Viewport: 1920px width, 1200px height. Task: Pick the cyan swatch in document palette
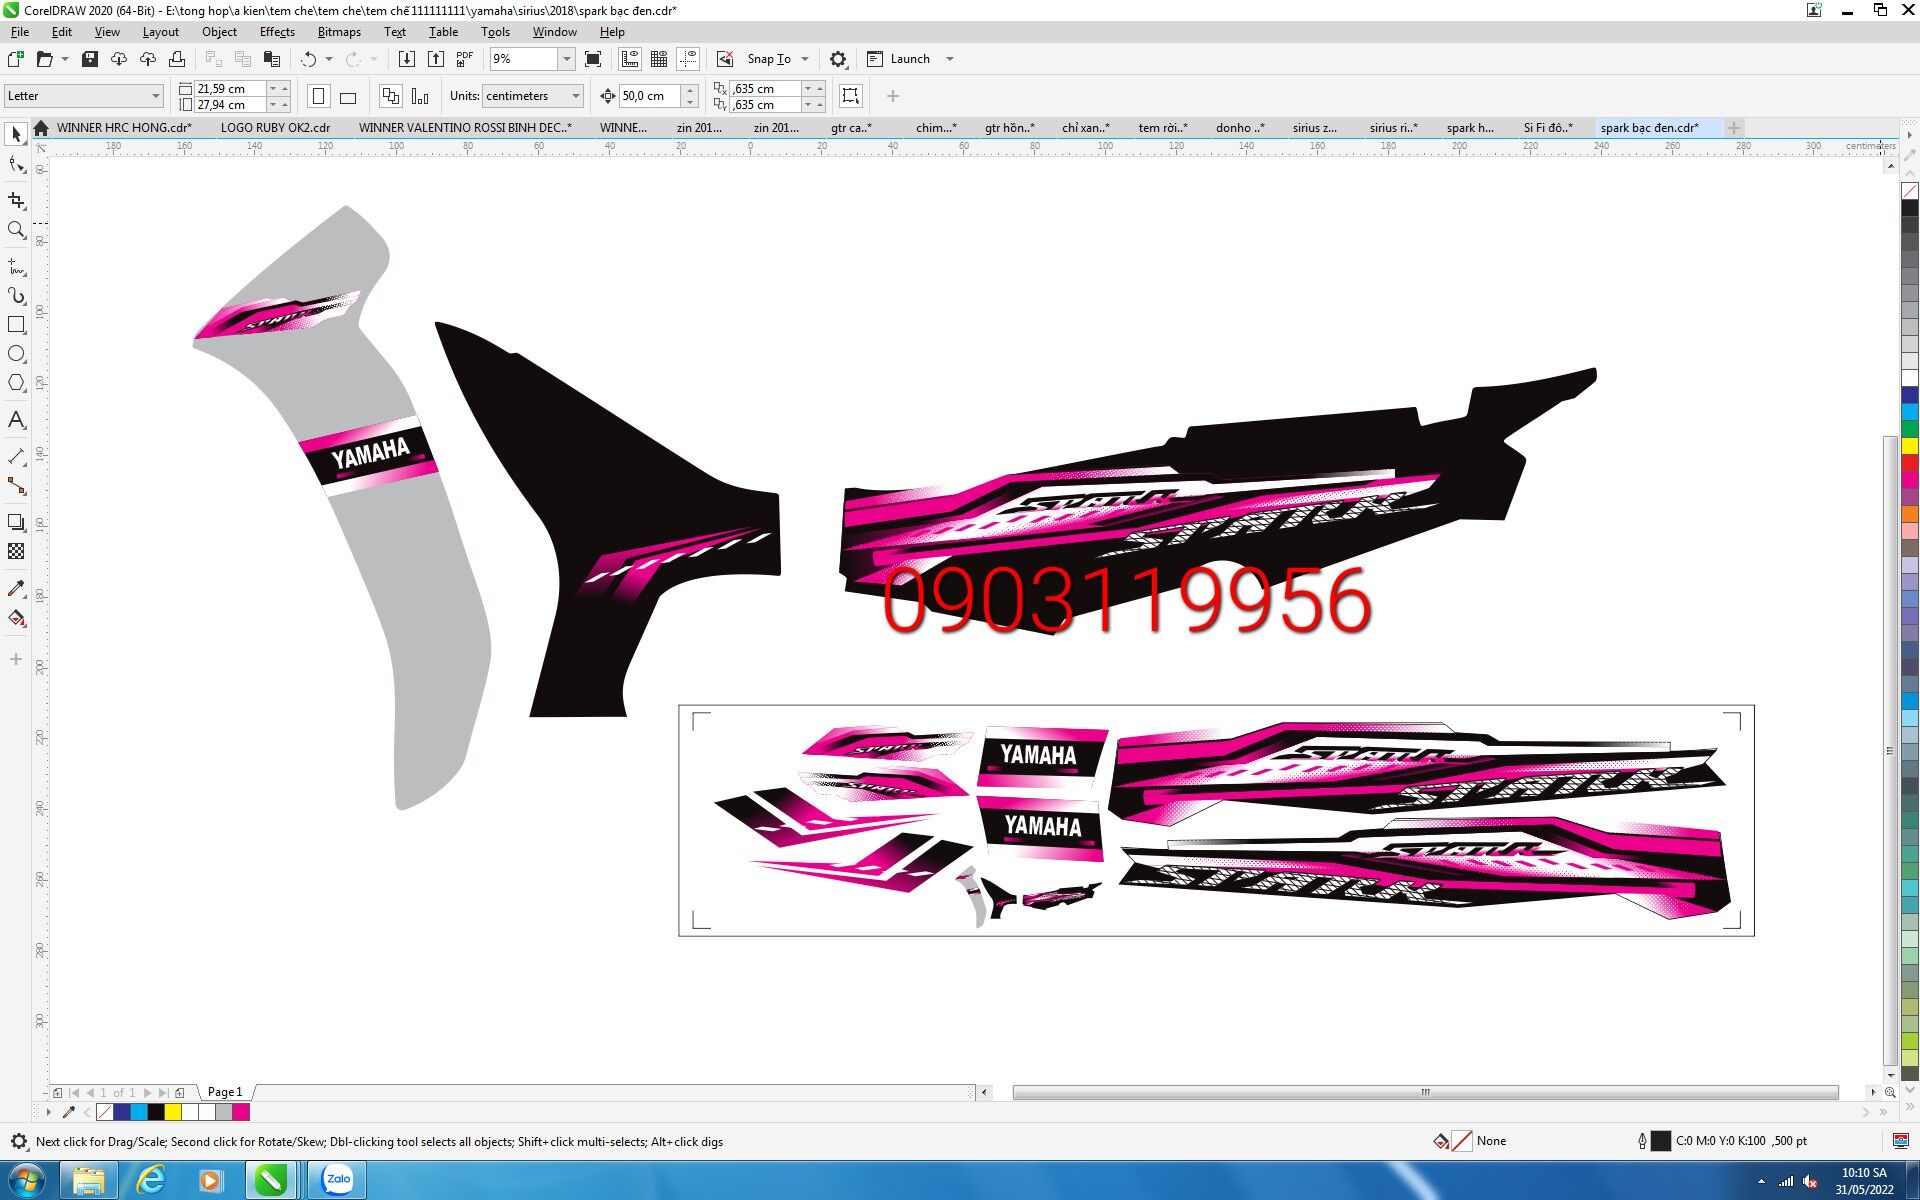[139, 1112]
